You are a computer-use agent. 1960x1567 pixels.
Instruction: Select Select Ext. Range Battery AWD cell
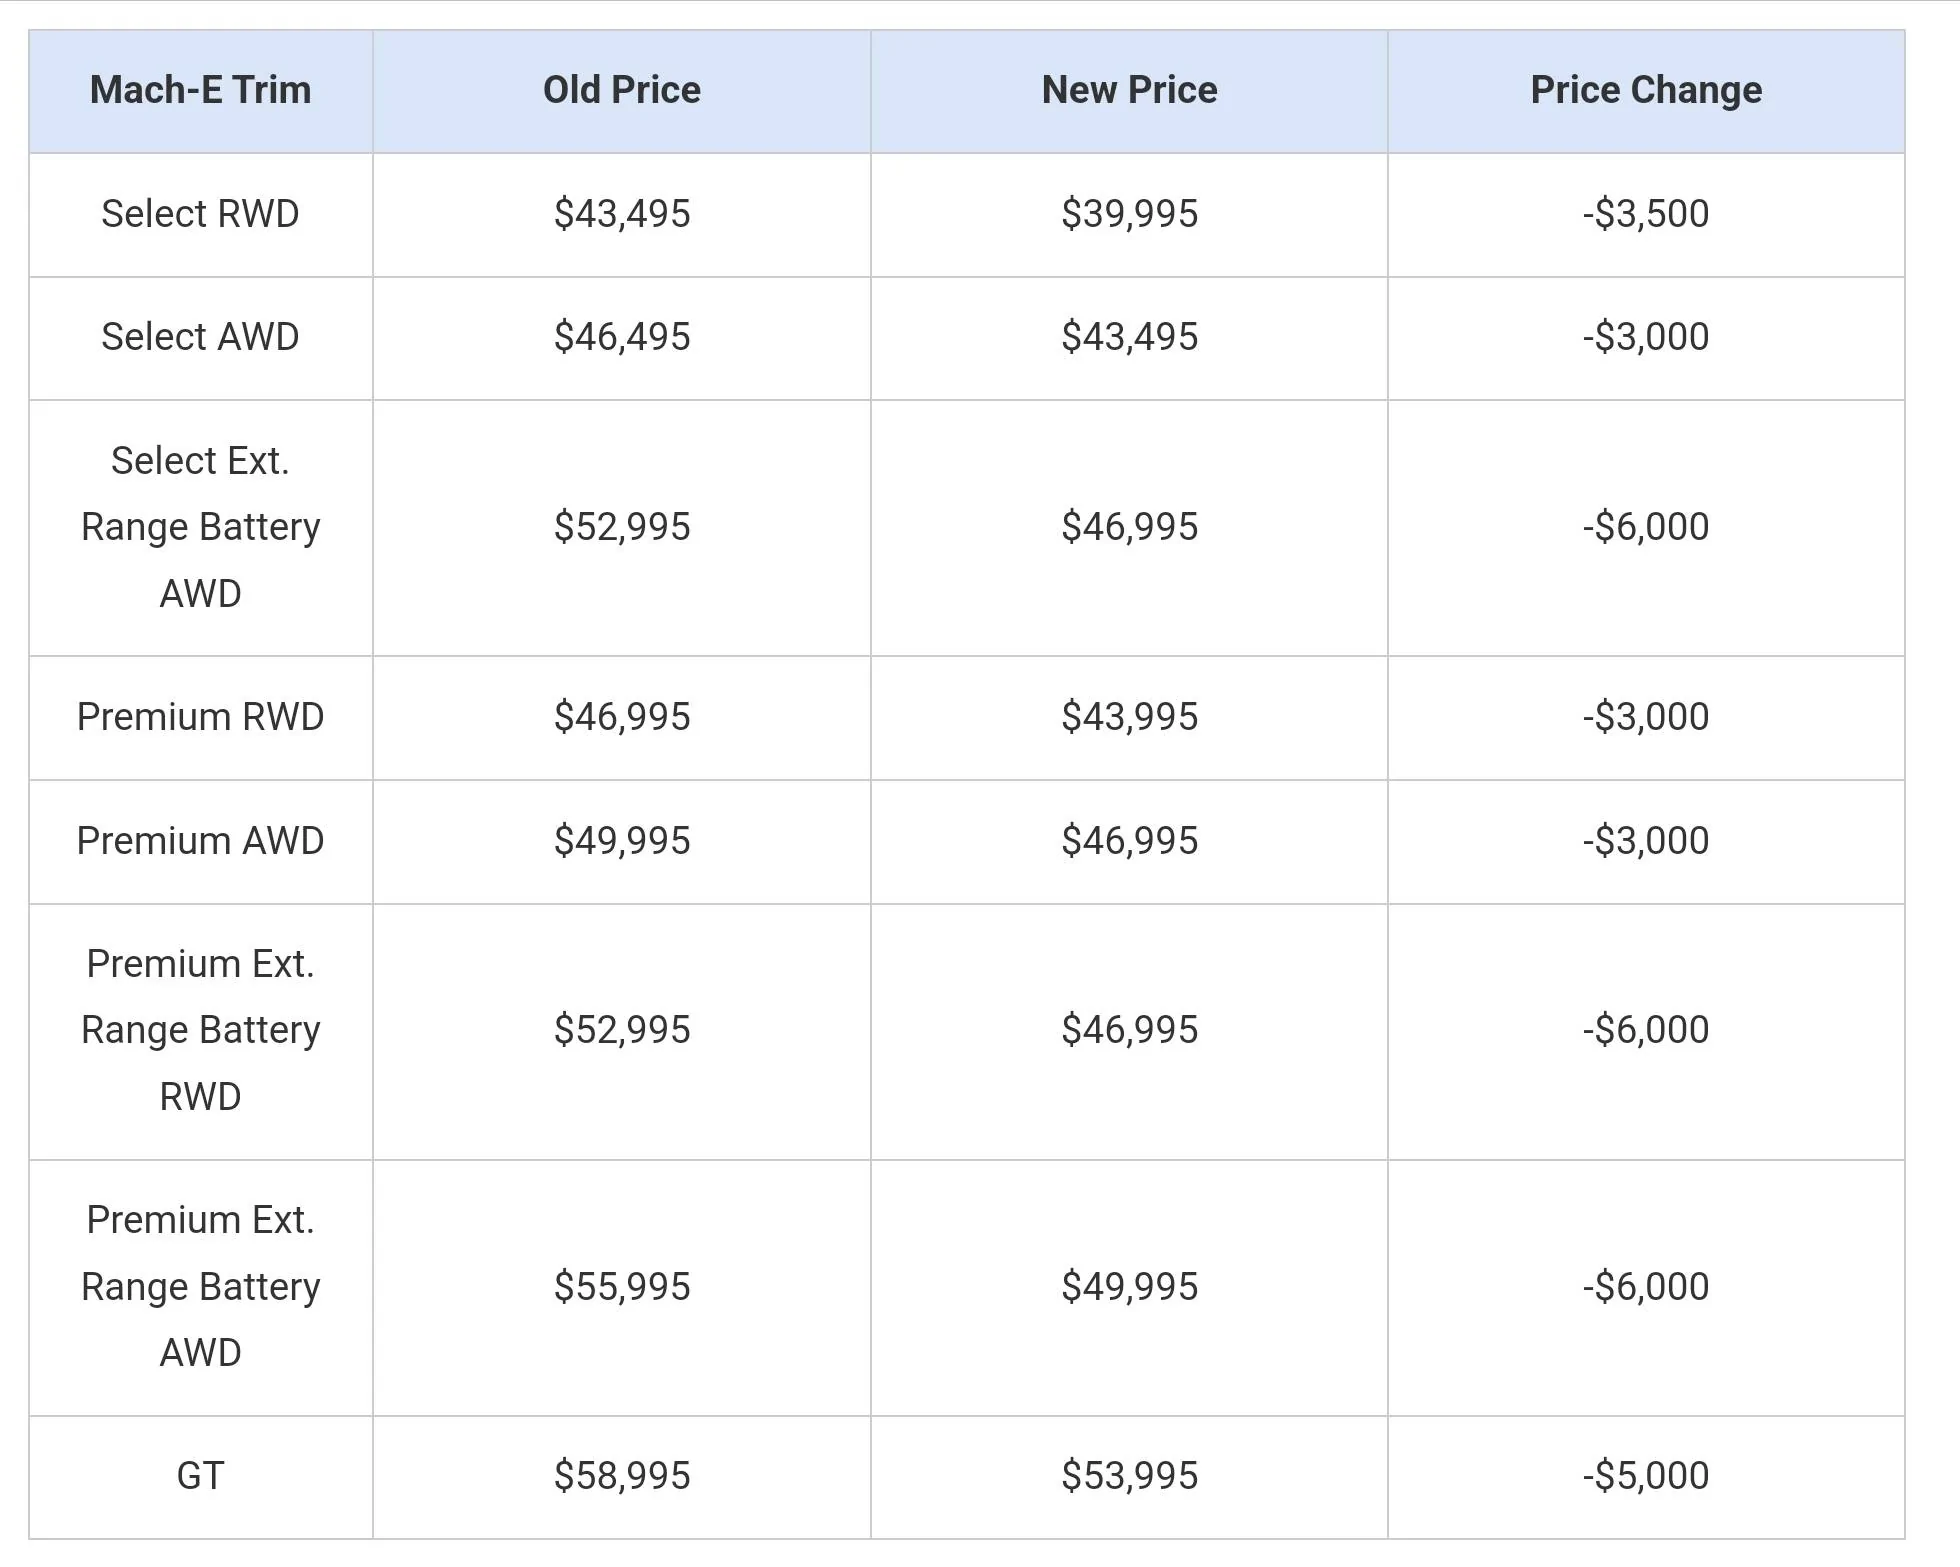(201, 527)
